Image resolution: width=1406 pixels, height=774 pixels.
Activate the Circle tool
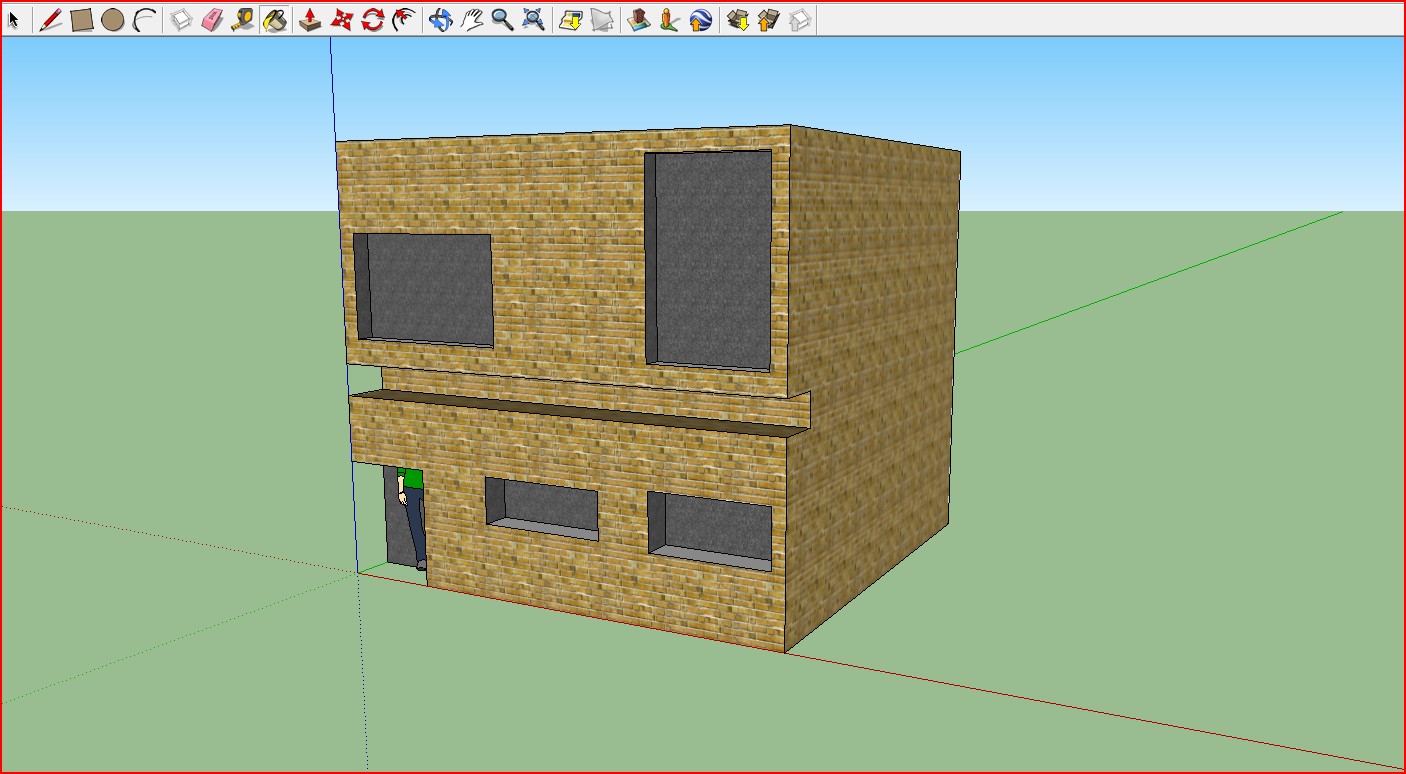(x=113, y=19)
